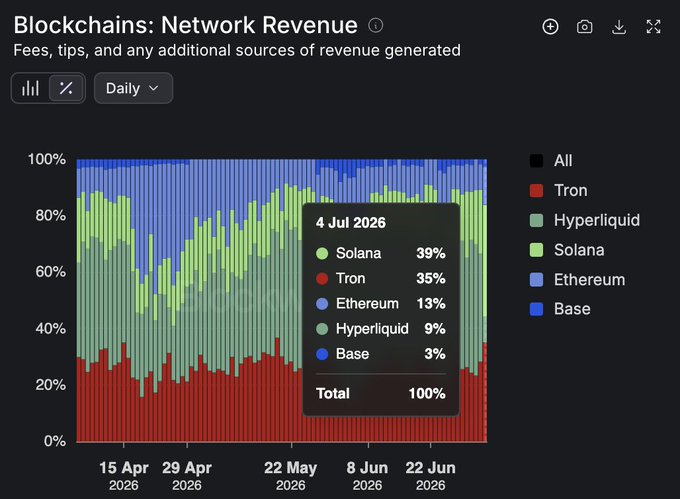680x499 pixels.
Task: Click the Hyperliquid 9% tooltip row
Action: coord(380,329)
